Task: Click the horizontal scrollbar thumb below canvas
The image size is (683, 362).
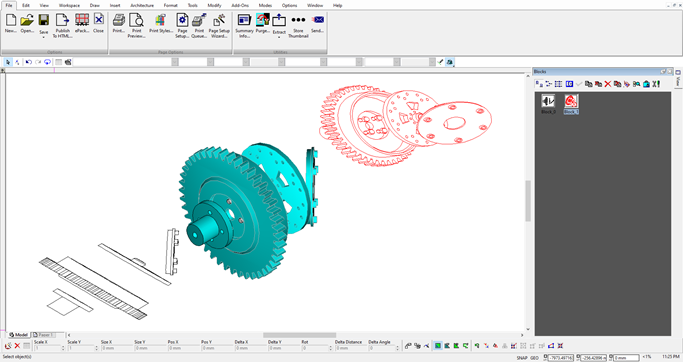Action: (299, 335)
